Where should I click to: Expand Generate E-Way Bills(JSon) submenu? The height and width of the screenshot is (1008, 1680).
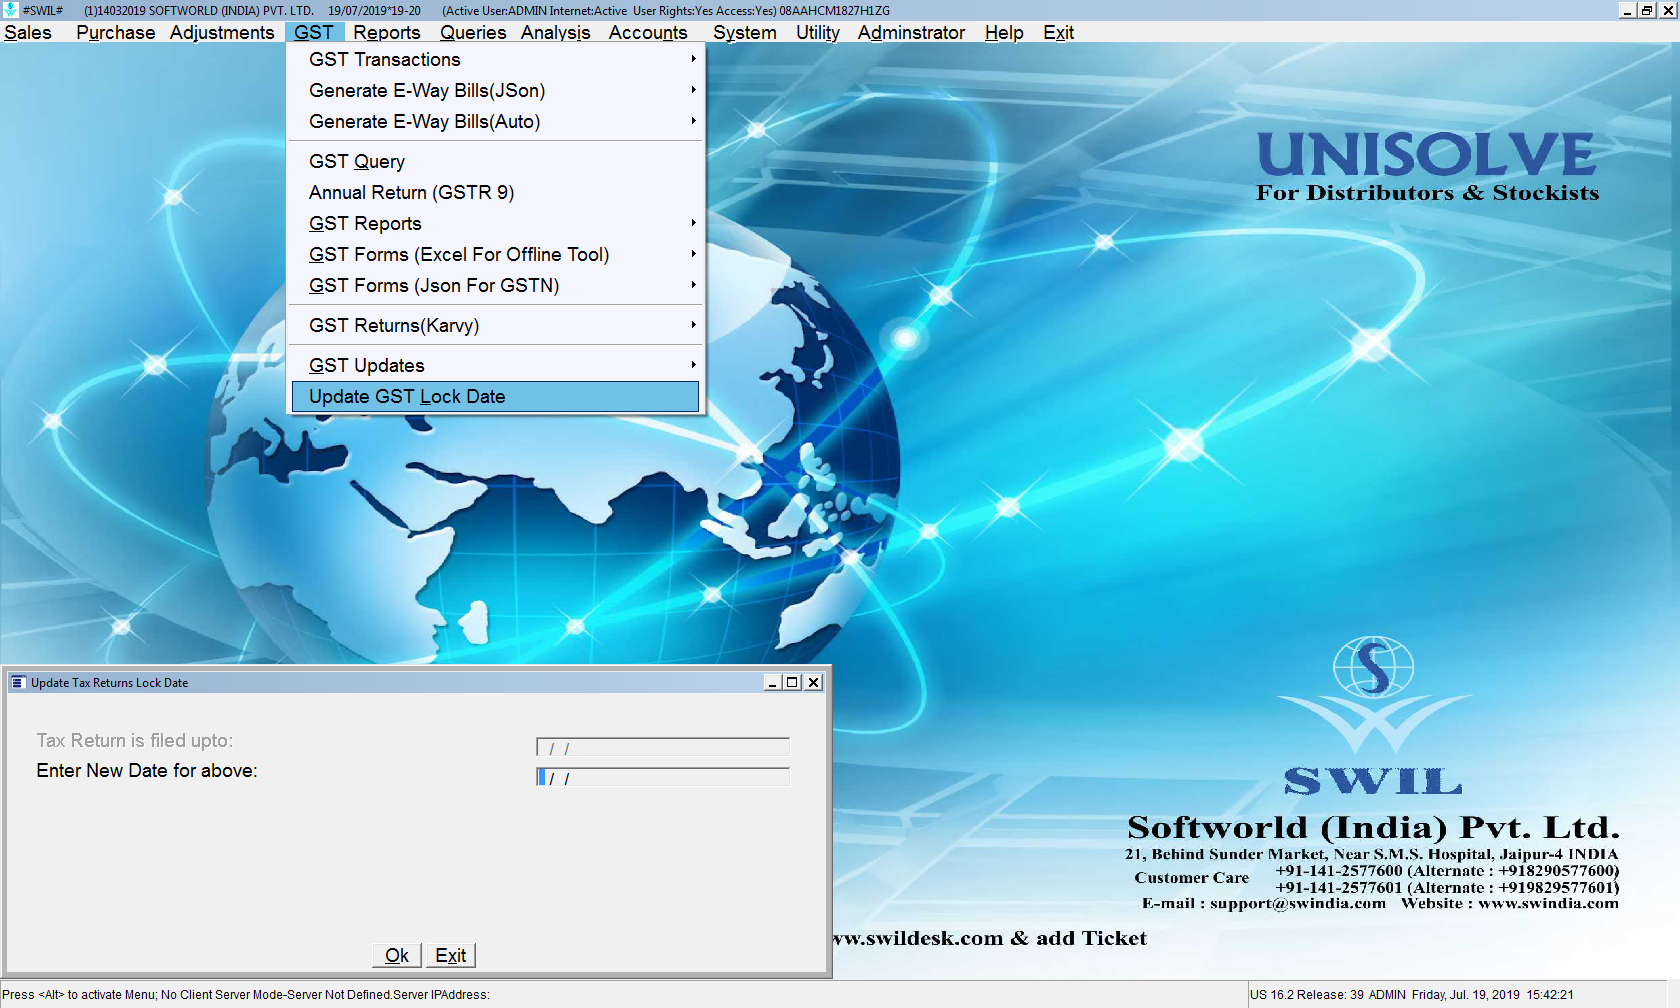pyautogui.click(x=495, y=91)
